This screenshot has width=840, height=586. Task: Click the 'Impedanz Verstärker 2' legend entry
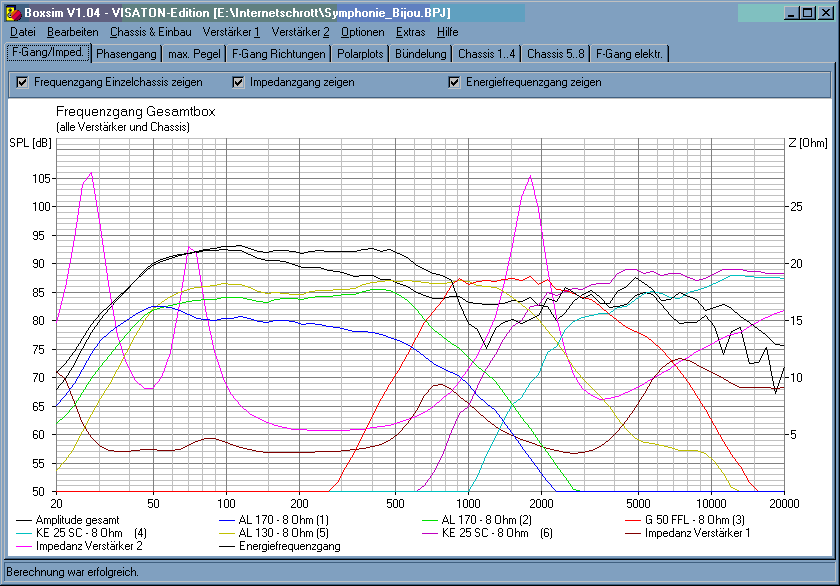[x=79, y=546]
